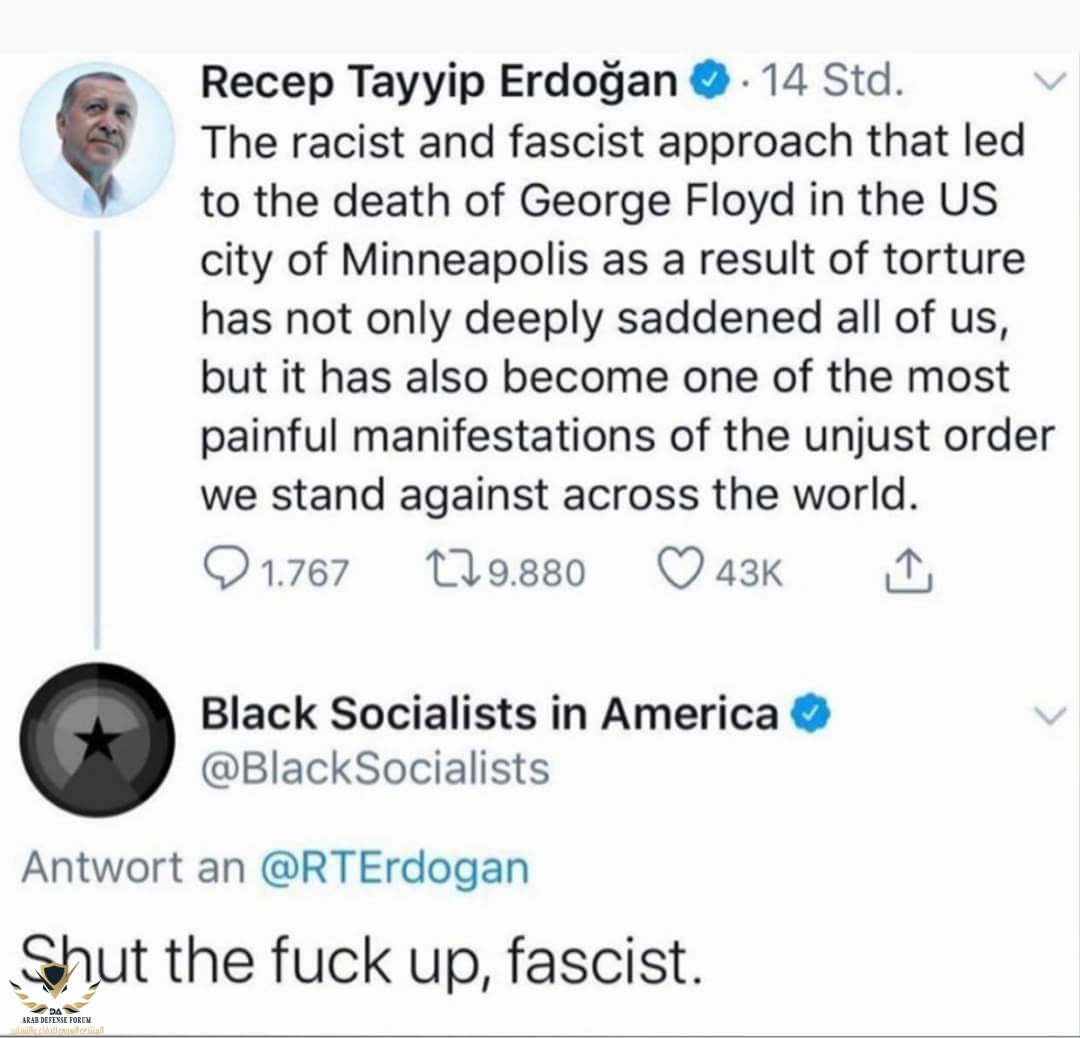Click the 1.767 replies count
The width and height of the screenshot is (1080, 1038).
(305, 573)
